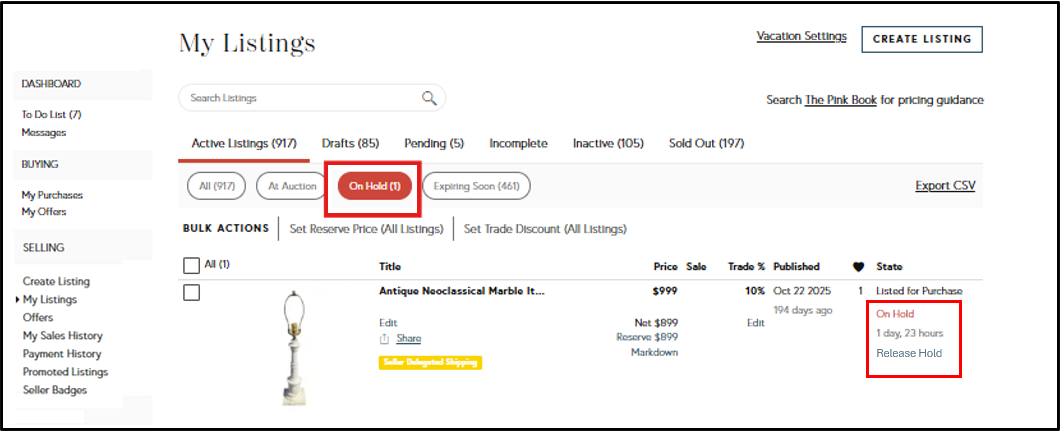Screen dimensions: 1060x431
Task: Click the Net $899 value
Action: point(656,323)
